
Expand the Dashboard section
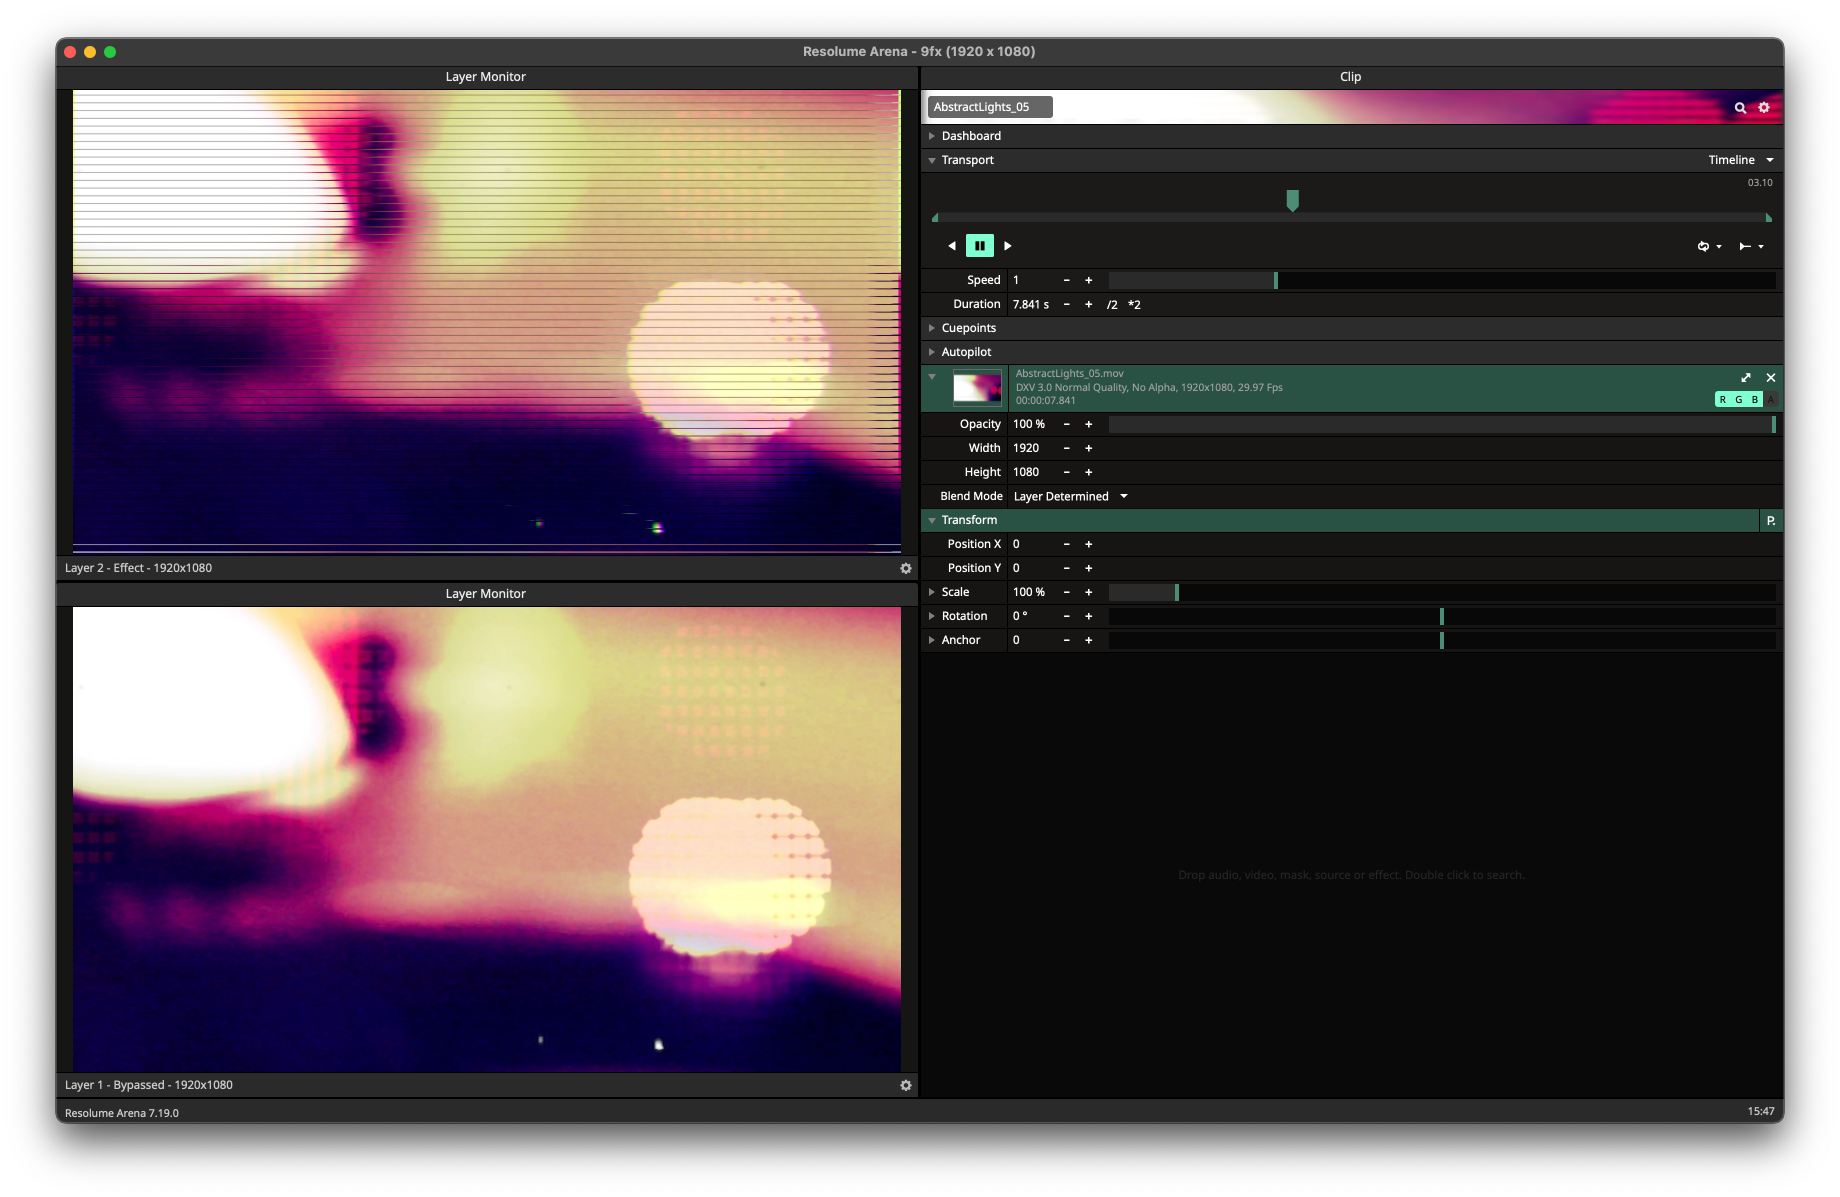(x=970, y=136)
